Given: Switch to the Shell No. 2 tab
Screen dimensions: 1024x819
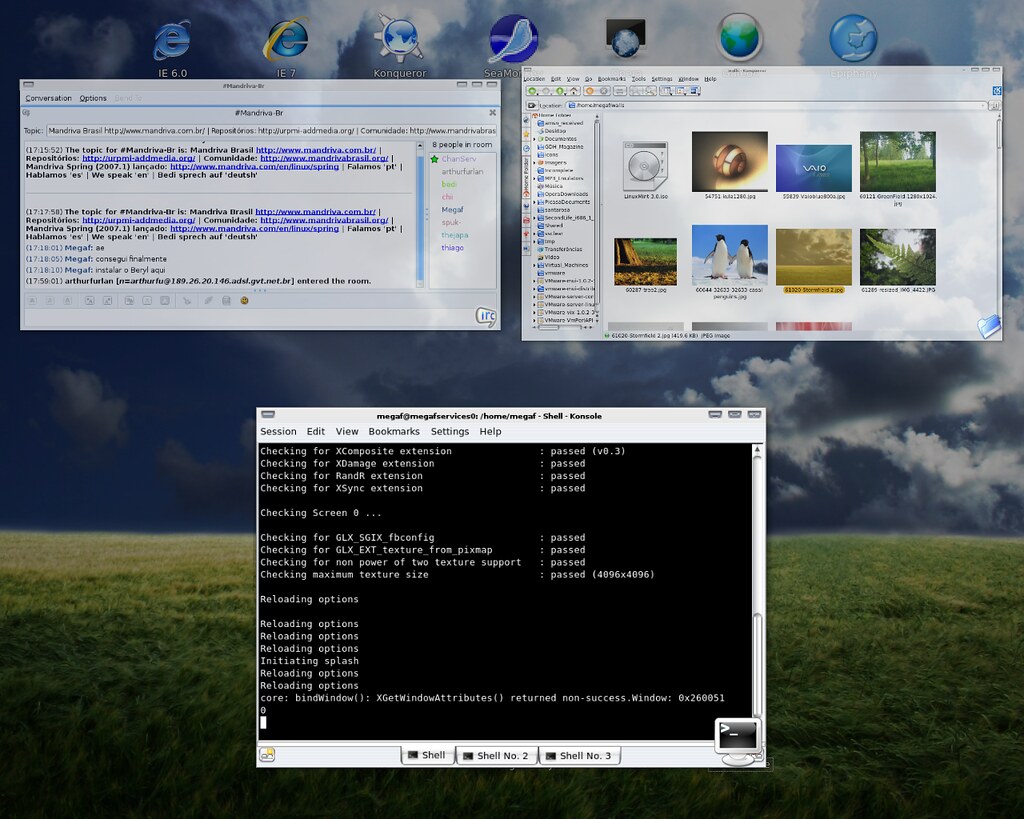Looking at the screenshot, I should pos(496,756).
